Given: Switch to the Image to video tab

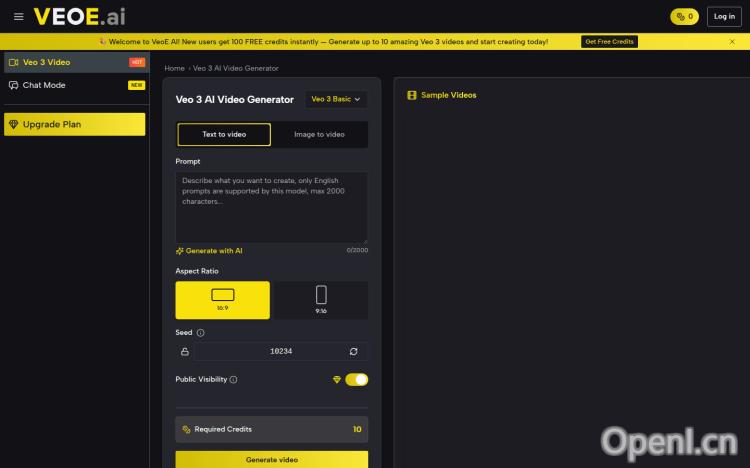Looking at the screenshot, I should point(320,134).
